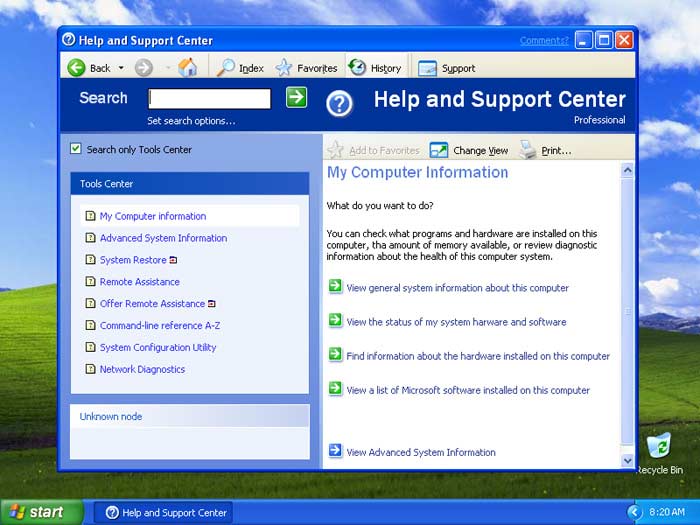Select My Computer information link
This screenshot has height=525, width=700.
pos(153,216)
